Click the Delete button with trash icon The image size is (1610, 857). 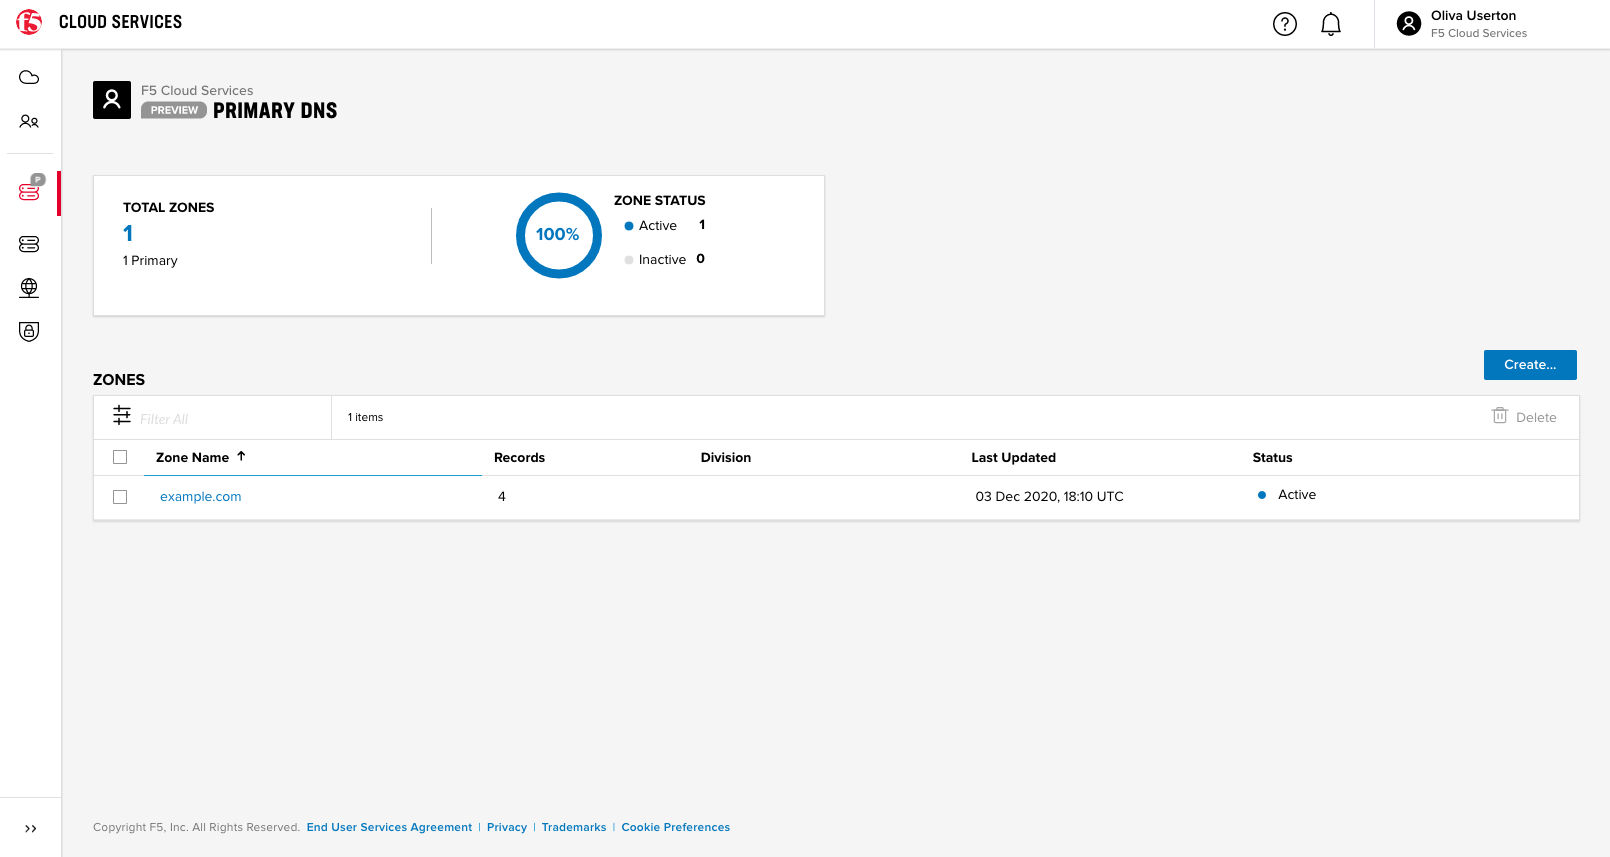click(1524, 417)
